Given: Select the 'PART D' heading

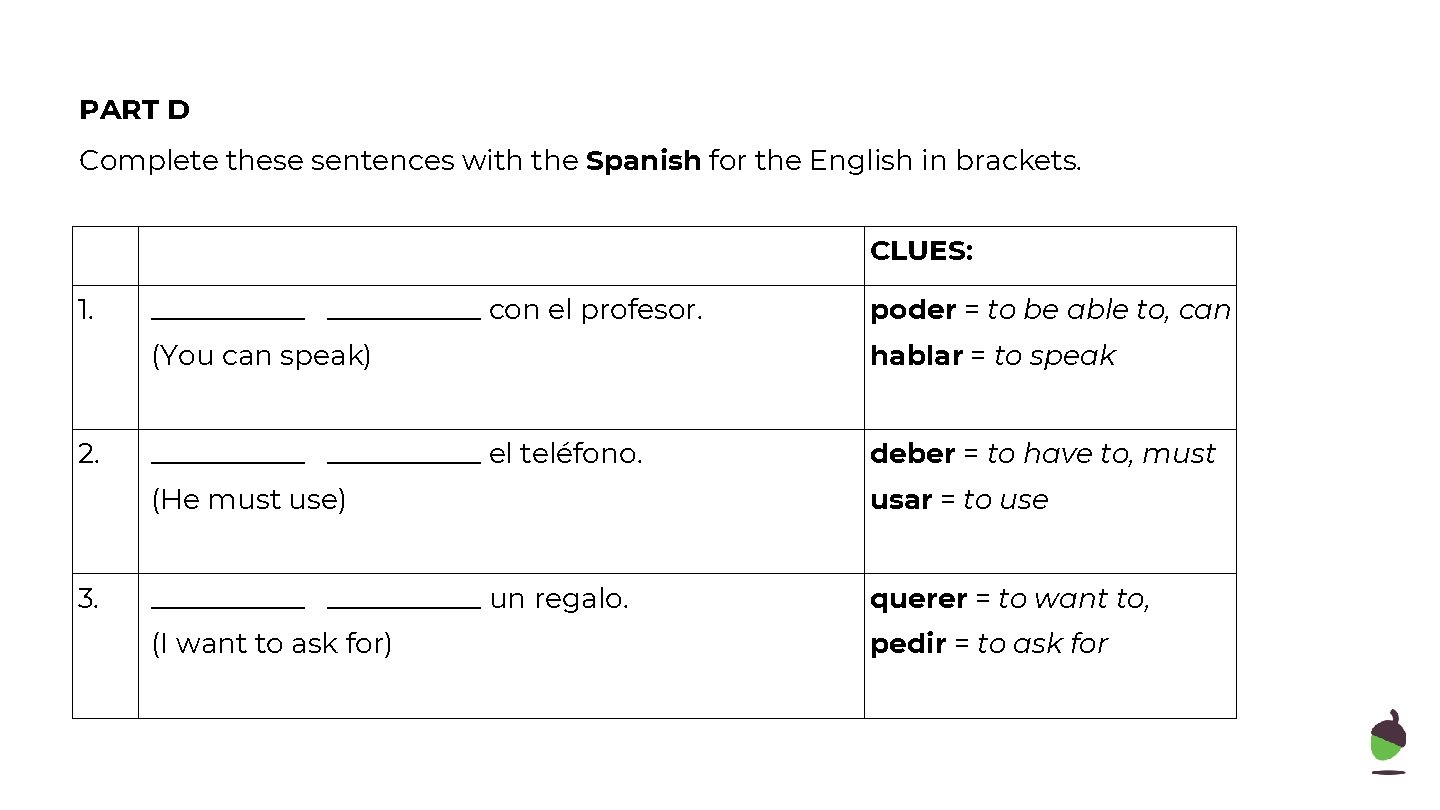Looking at the screenshot, I should (134, 110).
